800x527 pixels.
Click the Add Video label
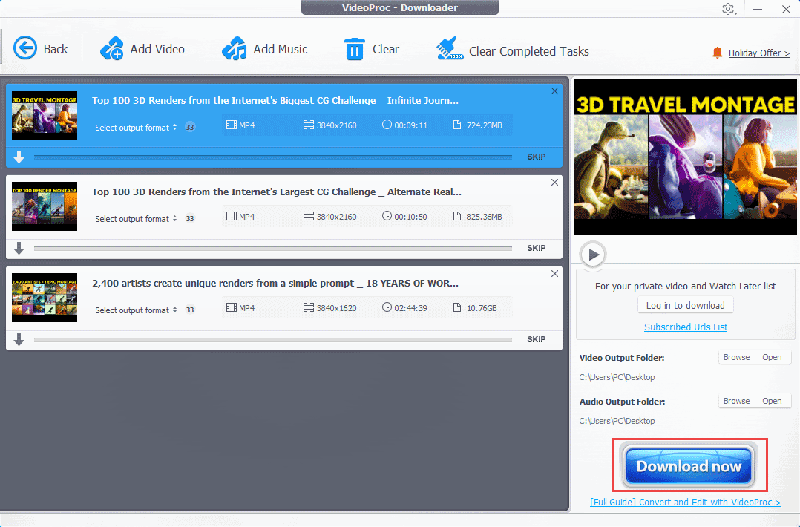coord(157,49)
